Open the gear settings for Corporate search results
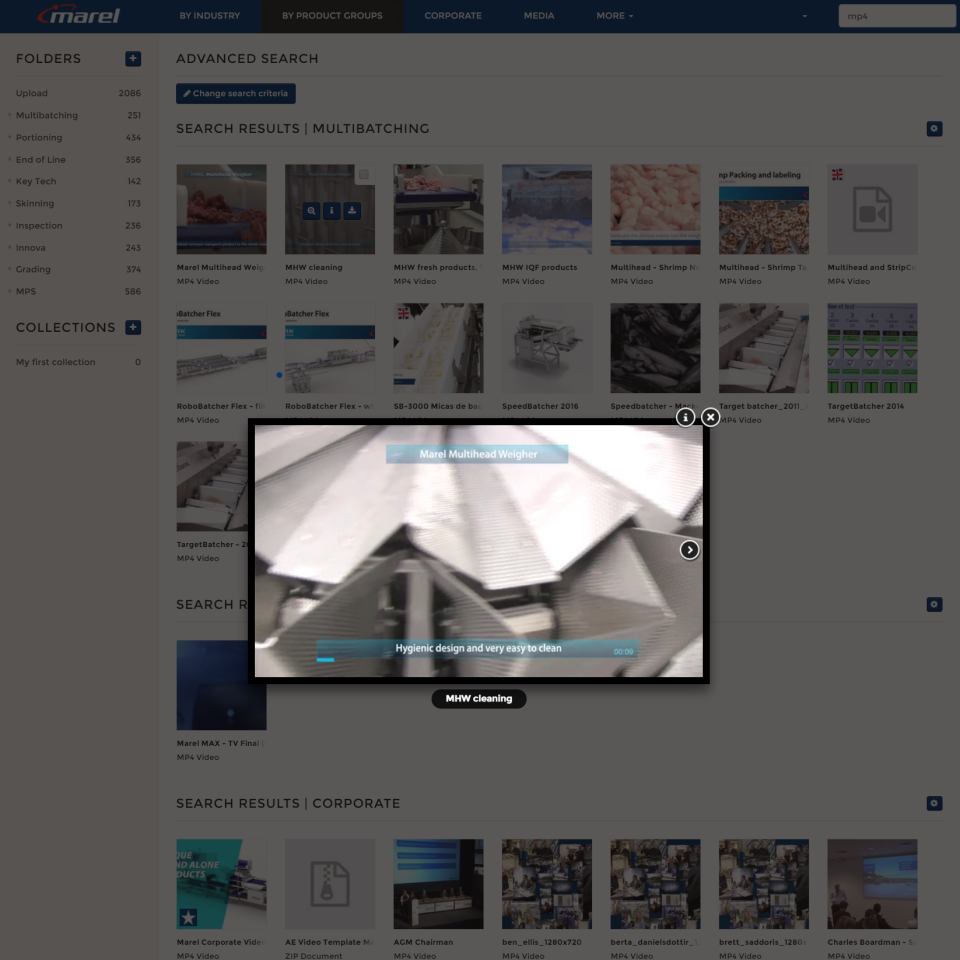Screen dimensions: 960x960 tap(934, 803)
